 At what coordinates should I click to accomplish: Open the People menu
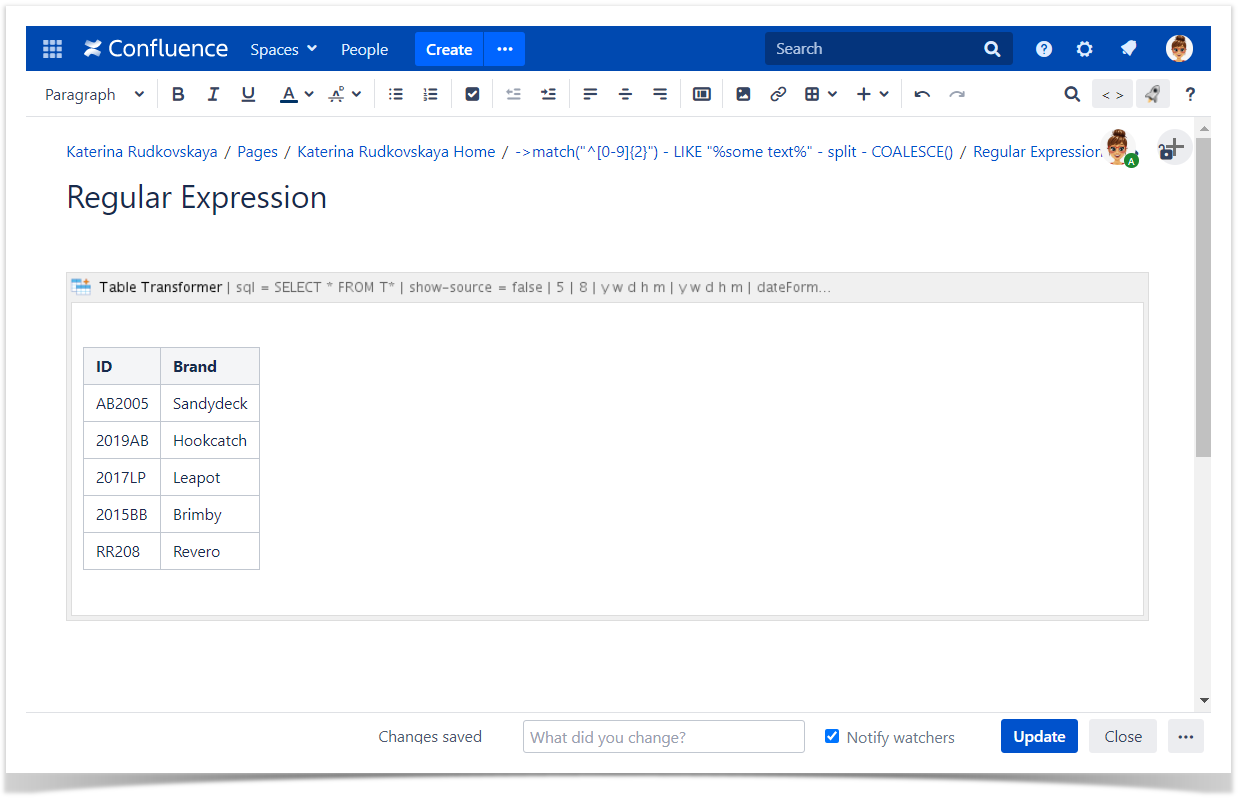[x=364, y=49]
